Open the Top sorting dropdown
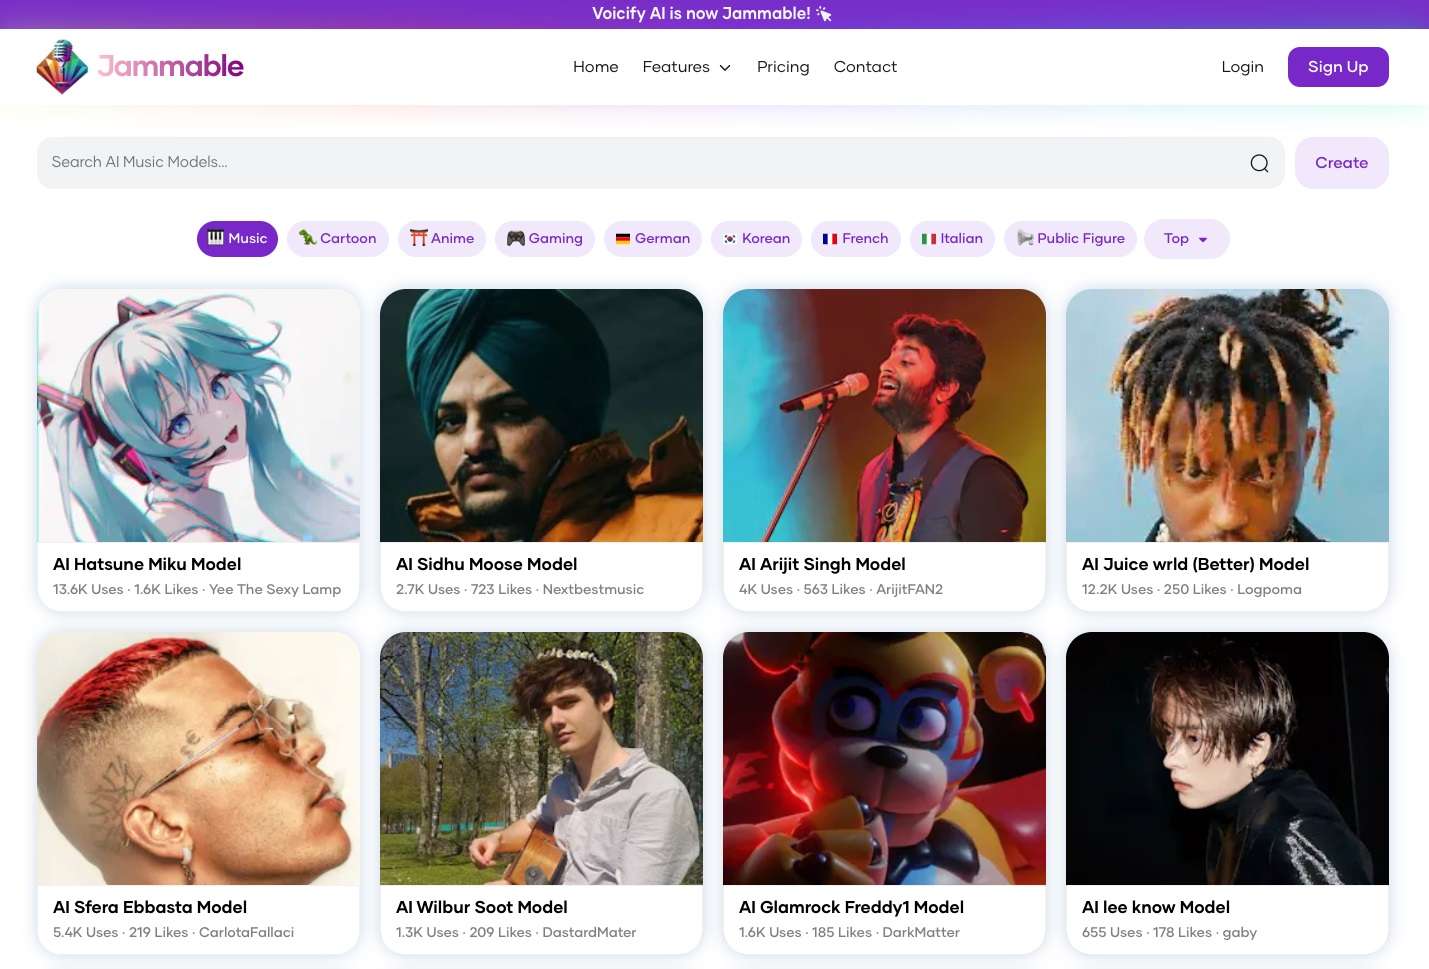The height and width of the screenshot is (969, 1429). pyautogui.click(x=1187, y=239)
